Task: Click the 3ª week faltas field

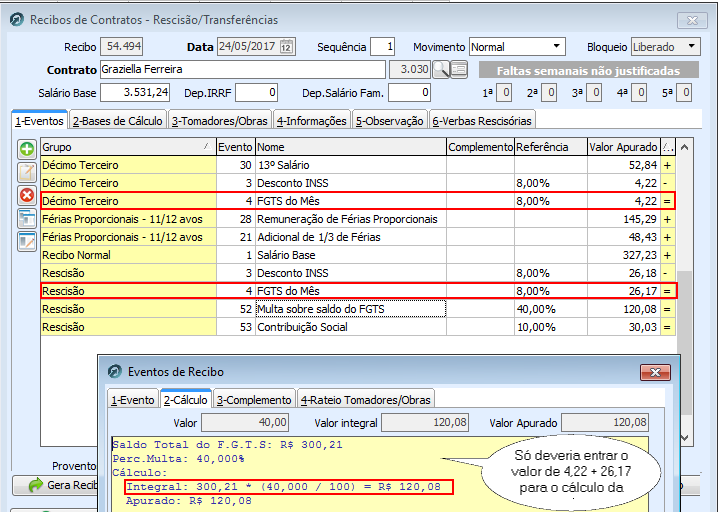Action: 594,93
